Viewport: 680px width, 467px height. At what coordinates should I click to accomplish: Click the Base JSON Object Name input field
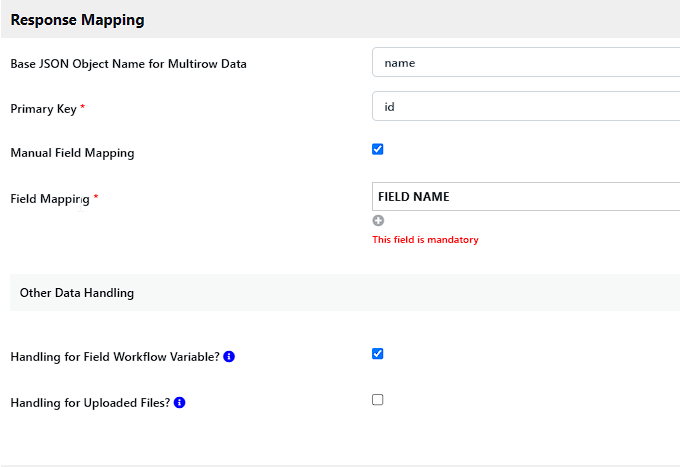525,62
